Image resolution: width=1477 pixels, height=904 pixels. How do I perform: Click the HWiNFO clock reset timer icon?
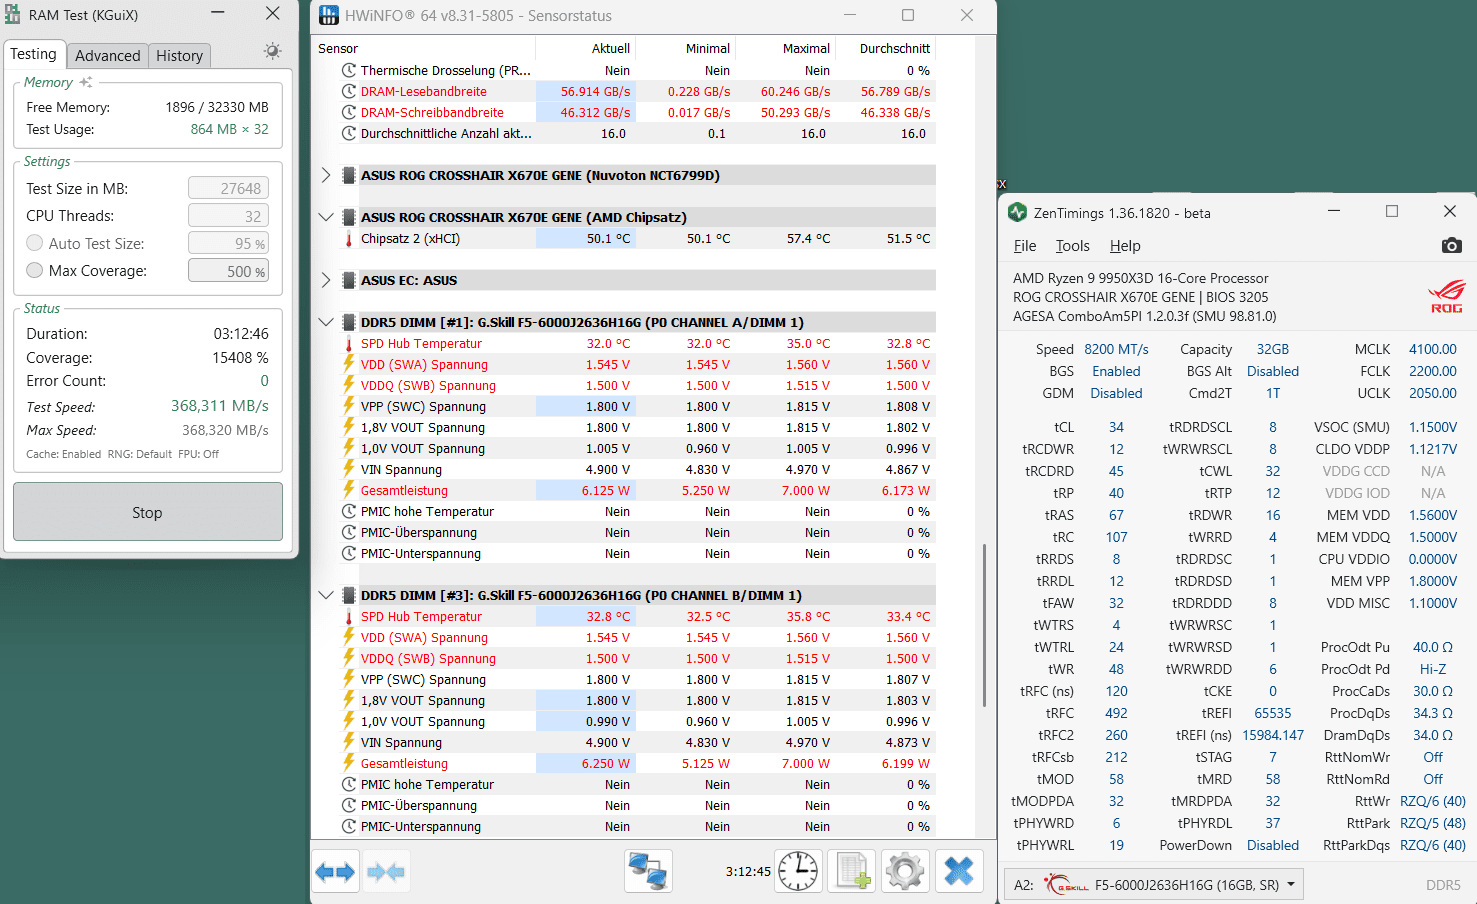798,871
